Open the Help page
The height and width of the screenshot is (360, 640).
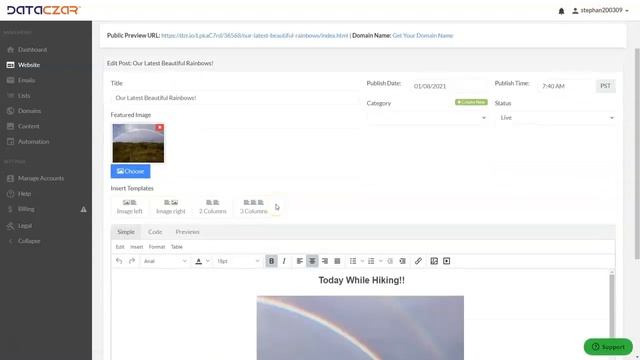(24, 194)
